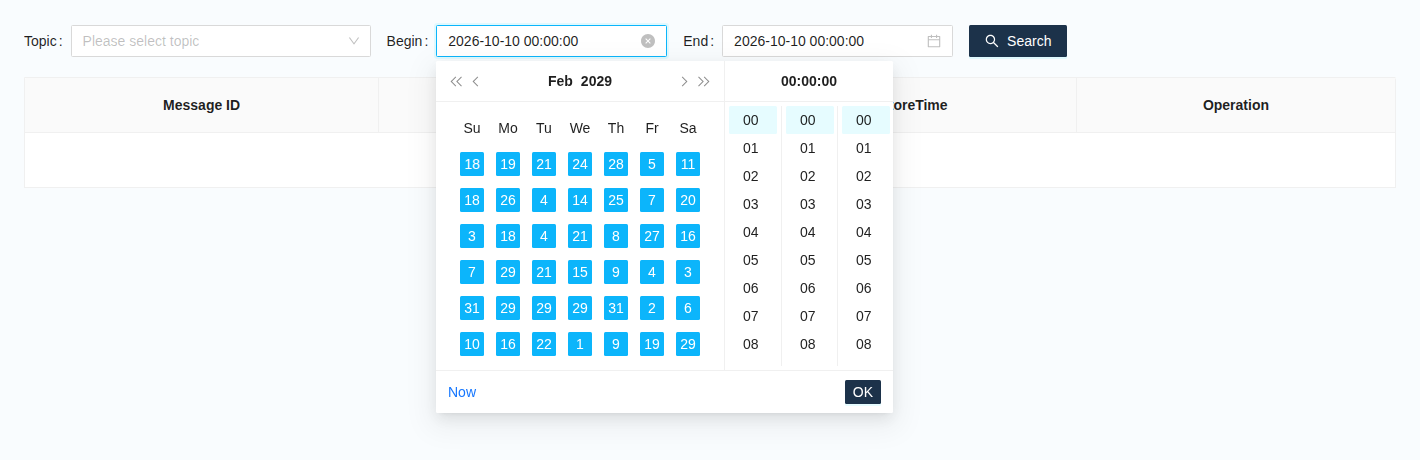The image size is (1420, 460).
Task: Select minute 00 in time picker
Action: click(808, 120)
